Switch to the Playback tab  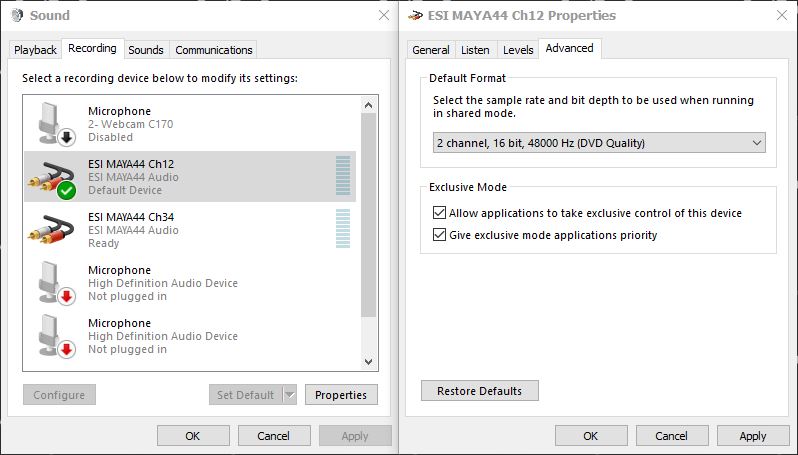point(36,50)
